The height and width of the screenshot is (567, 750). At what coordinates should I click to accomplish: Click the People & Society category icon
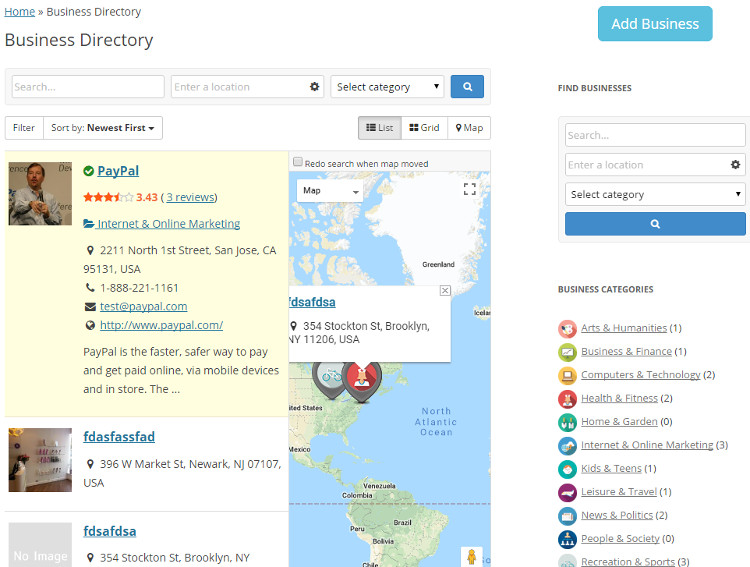click(567, 539)
